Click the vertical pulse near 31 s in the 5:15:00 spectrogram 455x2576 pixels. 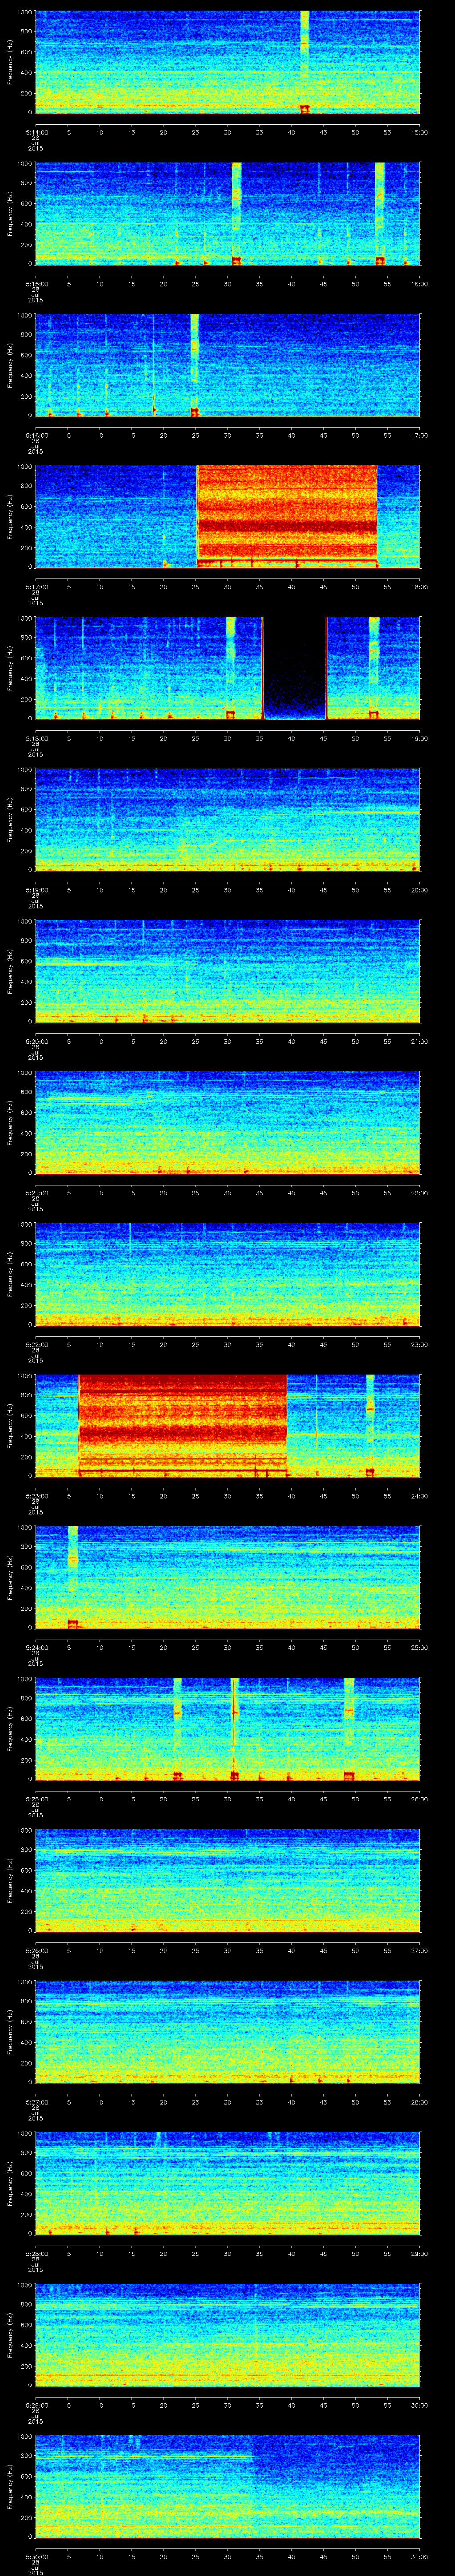237,213
